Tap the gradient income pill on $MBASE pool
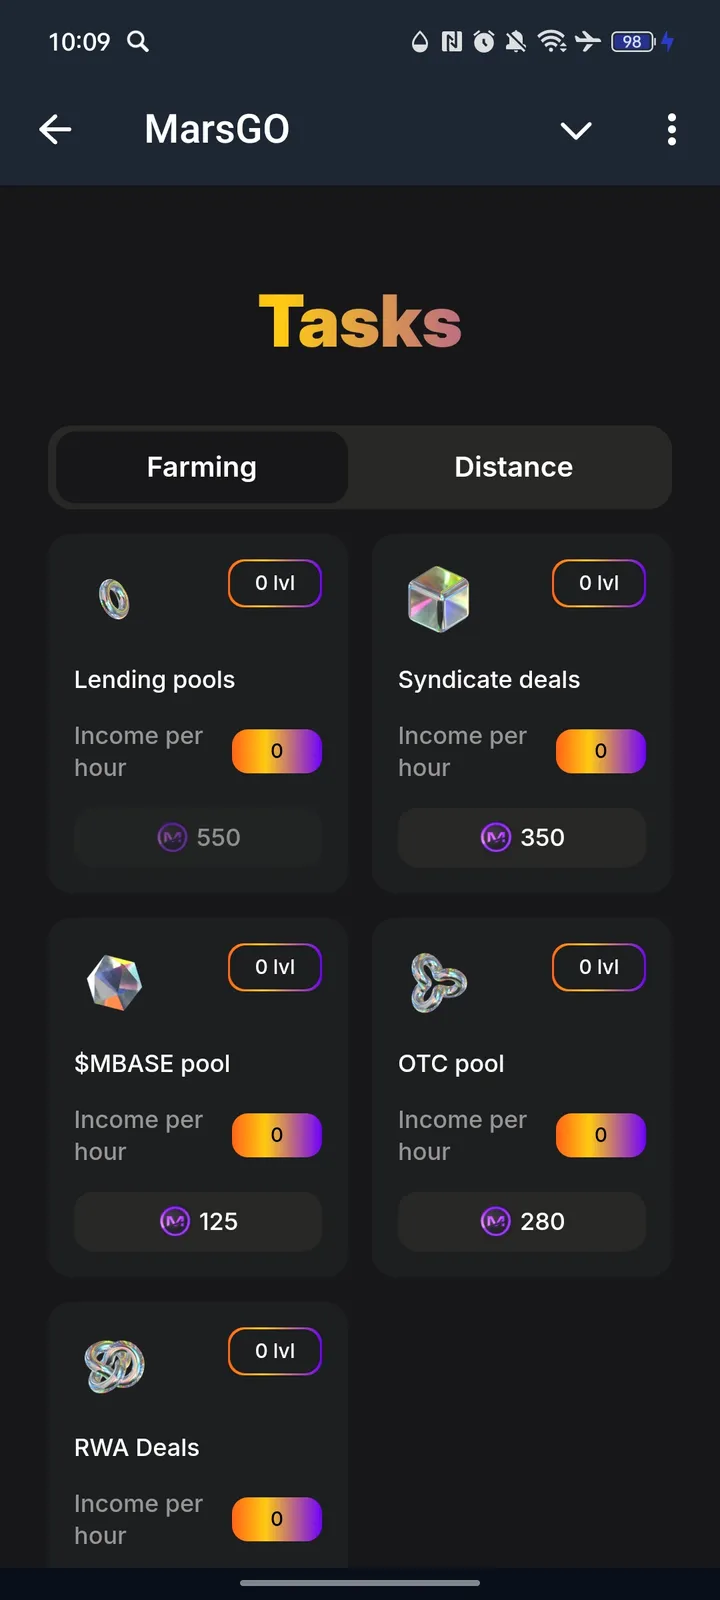Screen dimensions: 720x1600 tap(277, 1135)
